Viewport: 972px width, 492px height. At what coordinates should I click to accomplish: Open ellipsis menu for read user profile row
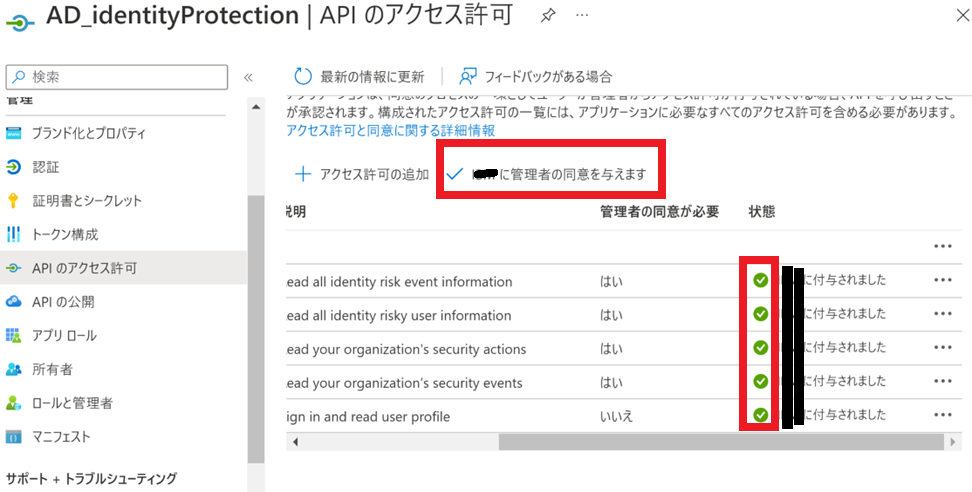942,415
